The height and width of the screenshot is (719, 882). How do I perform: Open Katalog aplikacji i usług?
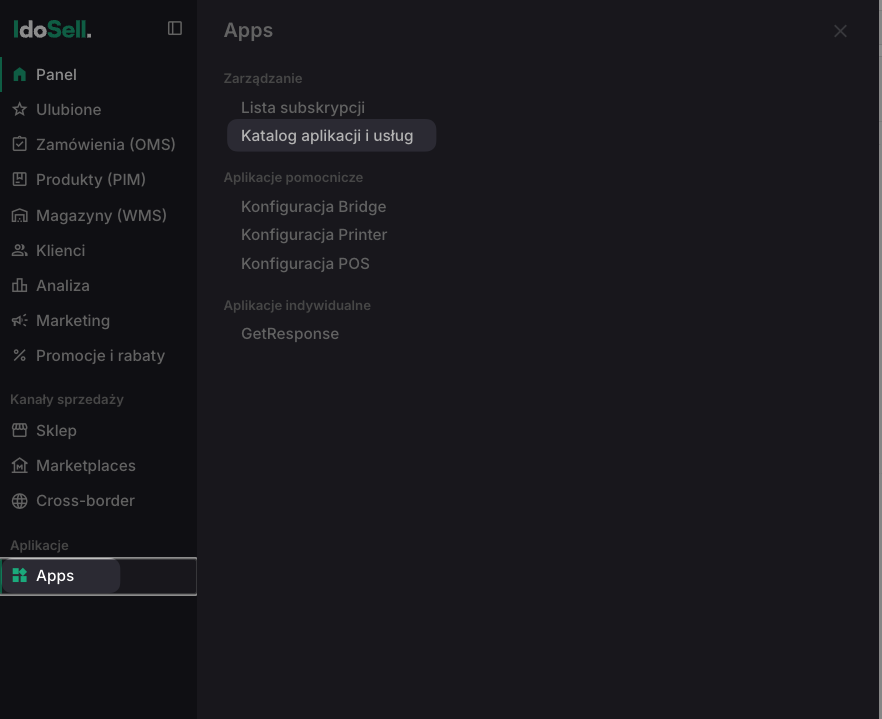(331, 135)
